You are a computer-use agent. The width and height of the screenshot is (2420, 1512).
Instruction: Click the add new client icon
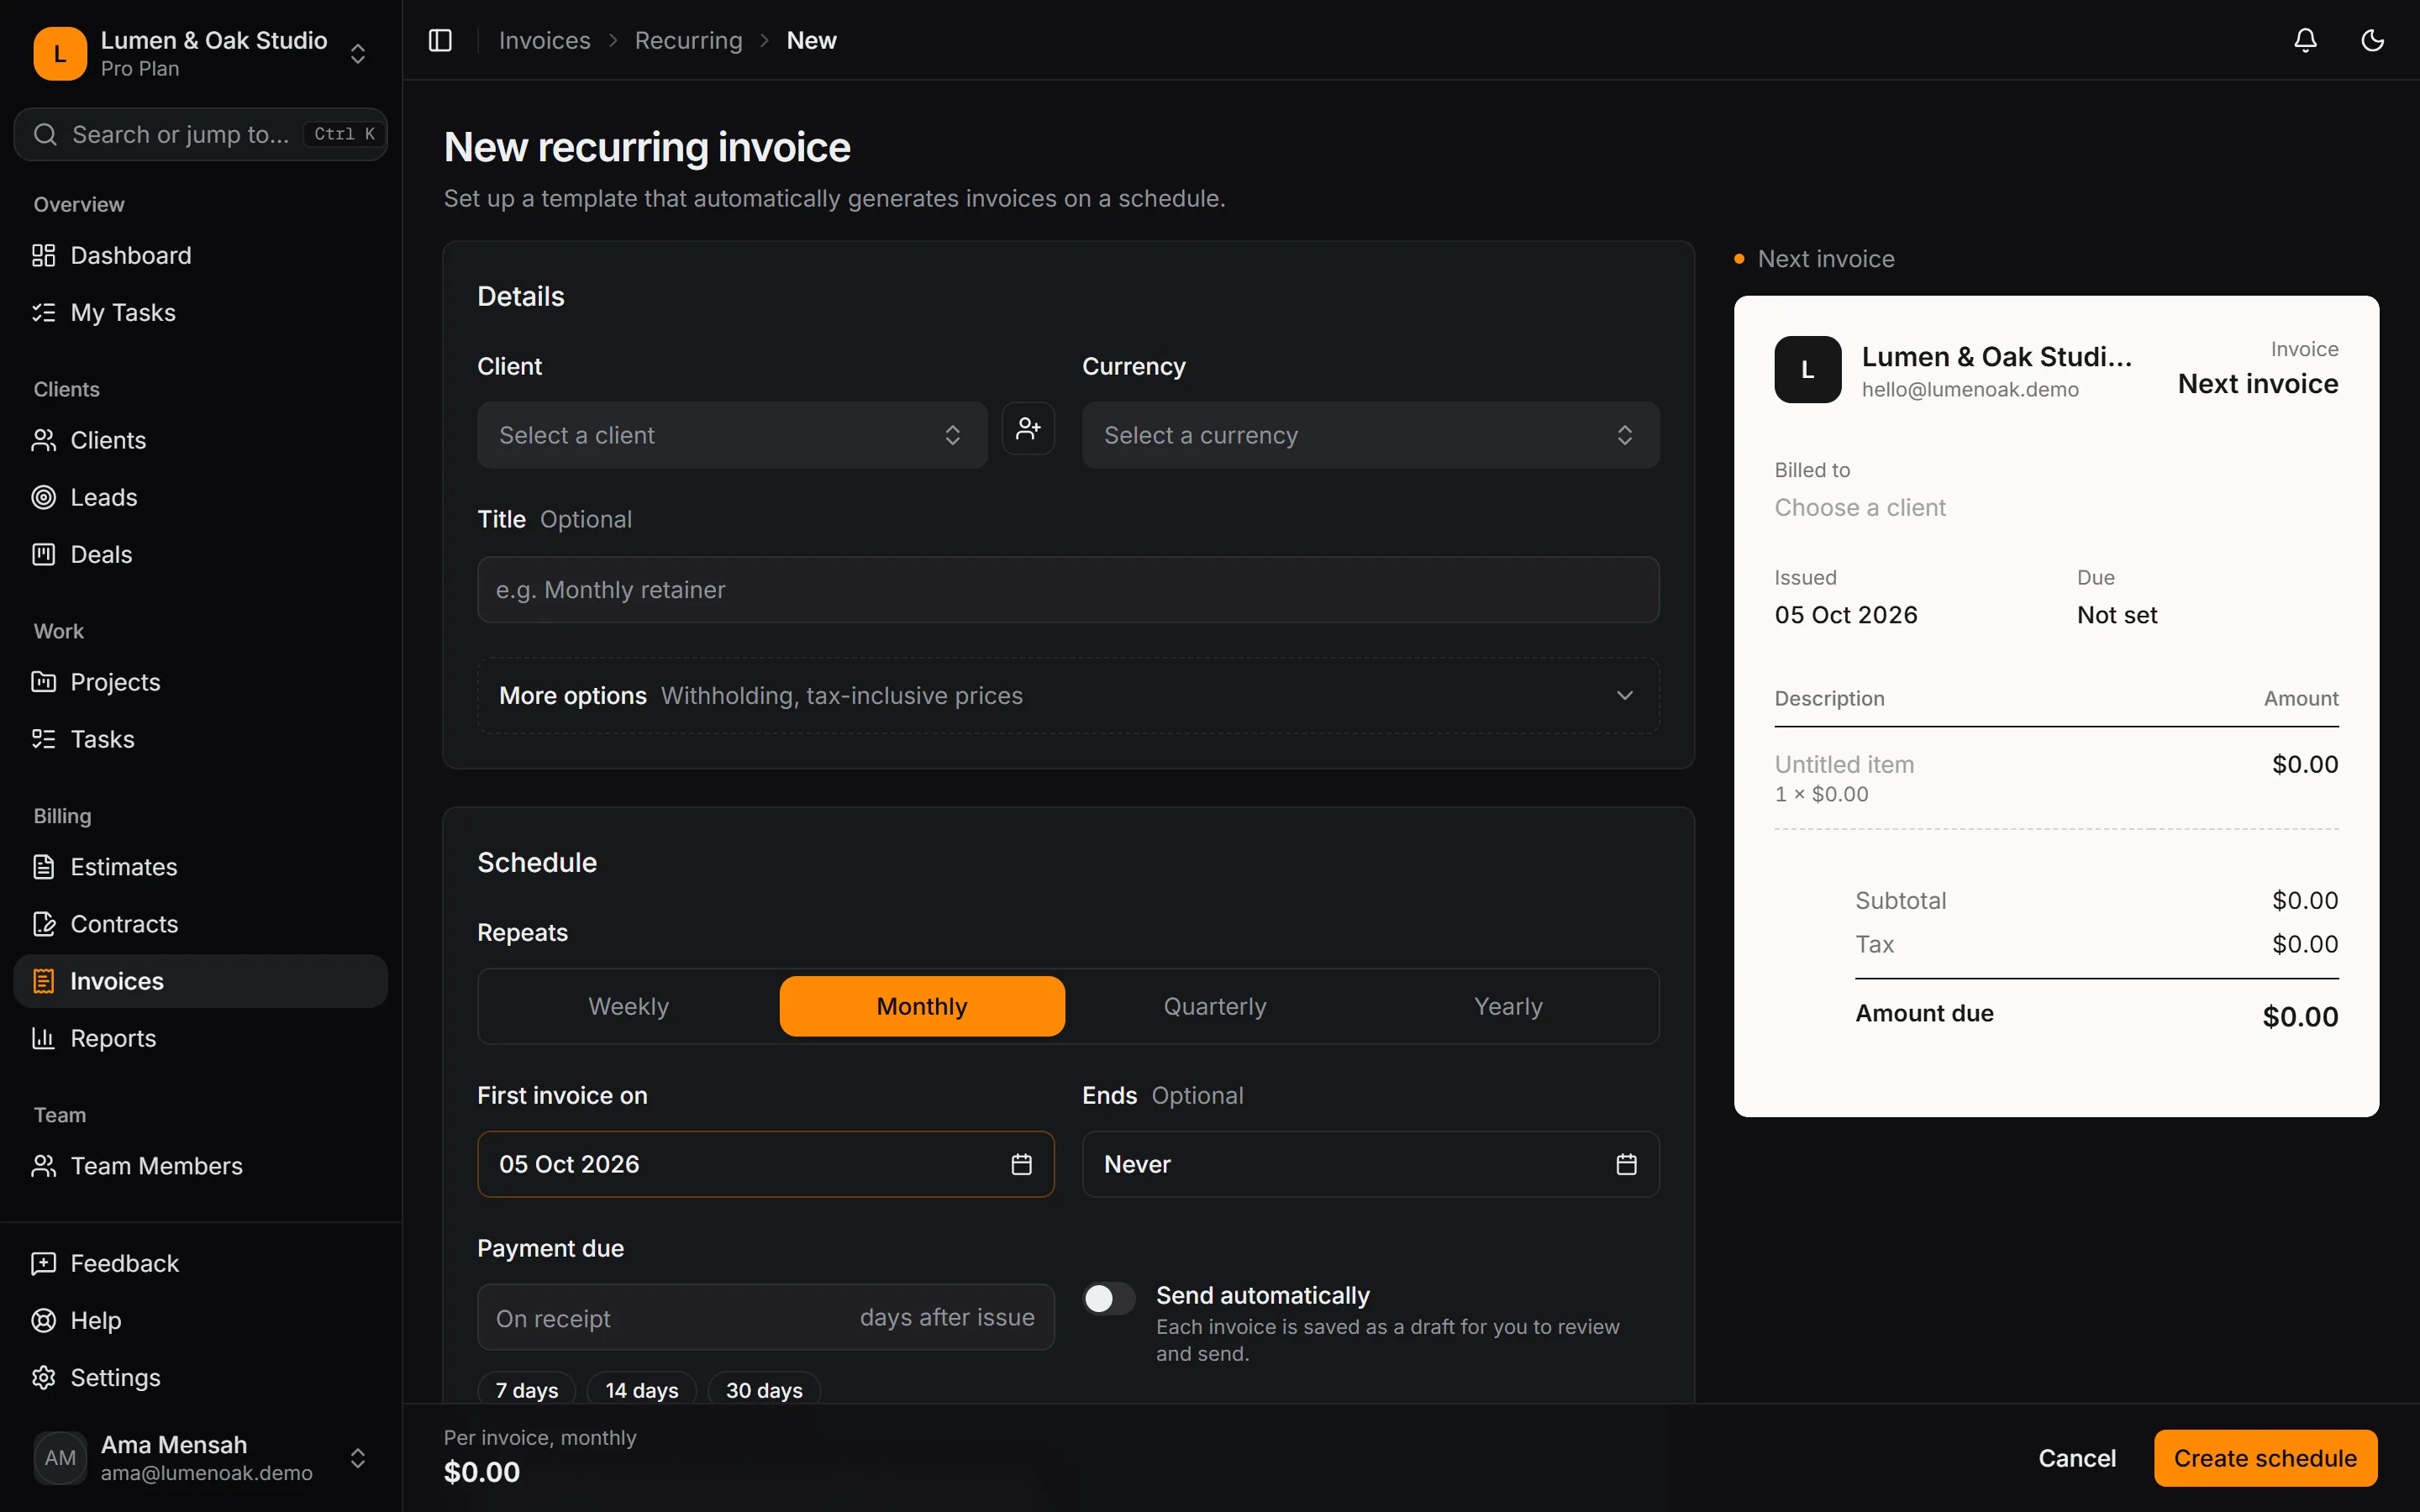(1028, 428)
